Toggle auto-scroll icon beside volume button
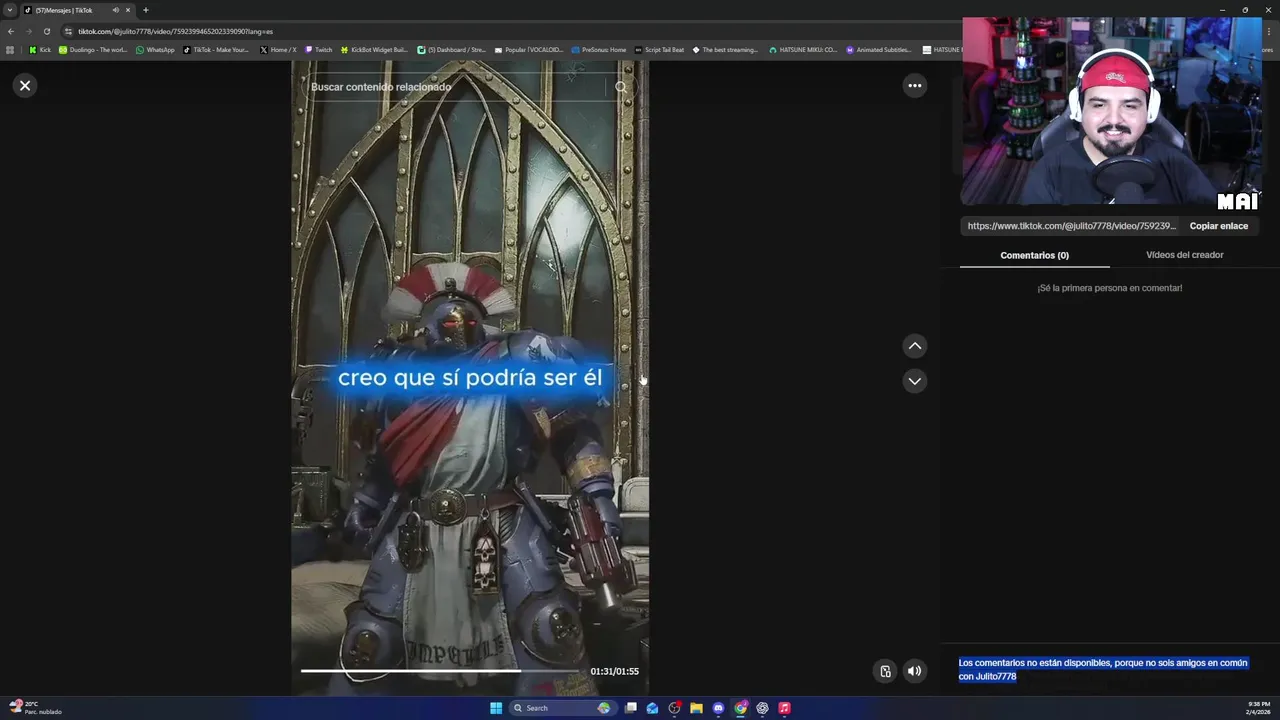Viewport: 1280px width, 720px height. (885, 671)
